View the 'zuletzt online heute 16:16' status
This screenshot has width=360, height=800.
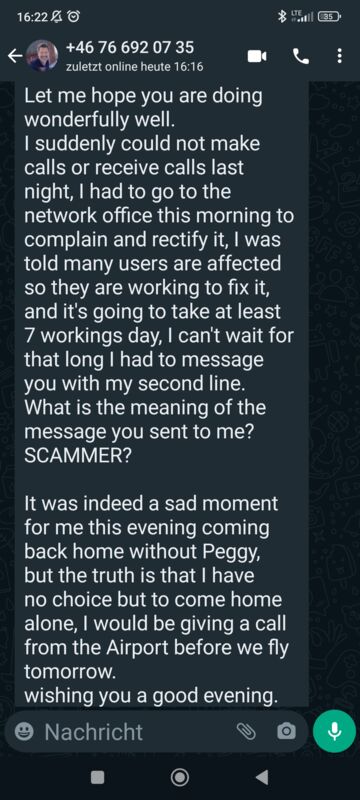point(135,67)
